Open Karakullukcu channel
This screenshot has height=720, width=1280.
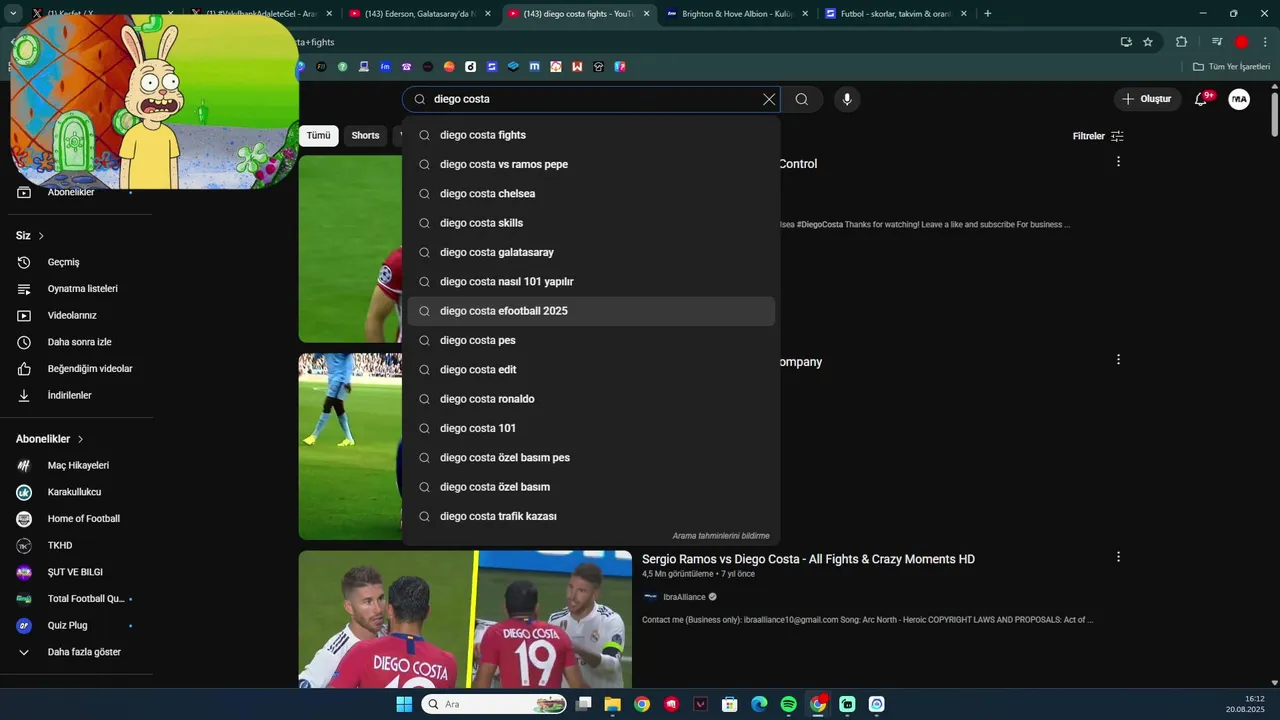(75, 492)
